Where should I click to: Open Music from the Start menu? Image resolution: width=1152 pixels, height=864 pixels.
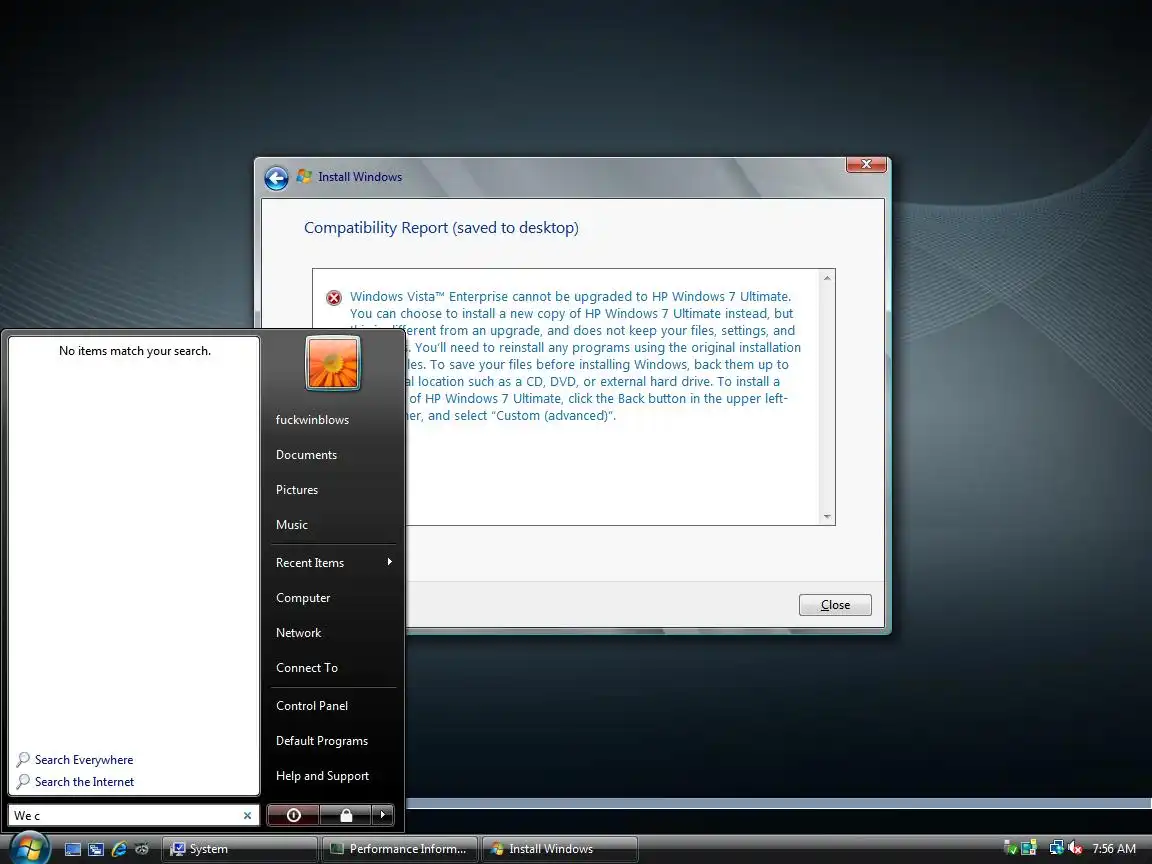pyautogui.click(x=292, y=525)
